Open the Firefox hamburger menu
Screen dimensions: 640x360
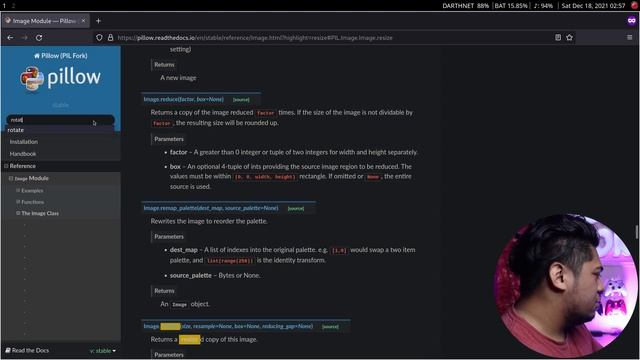coord(629,38)
